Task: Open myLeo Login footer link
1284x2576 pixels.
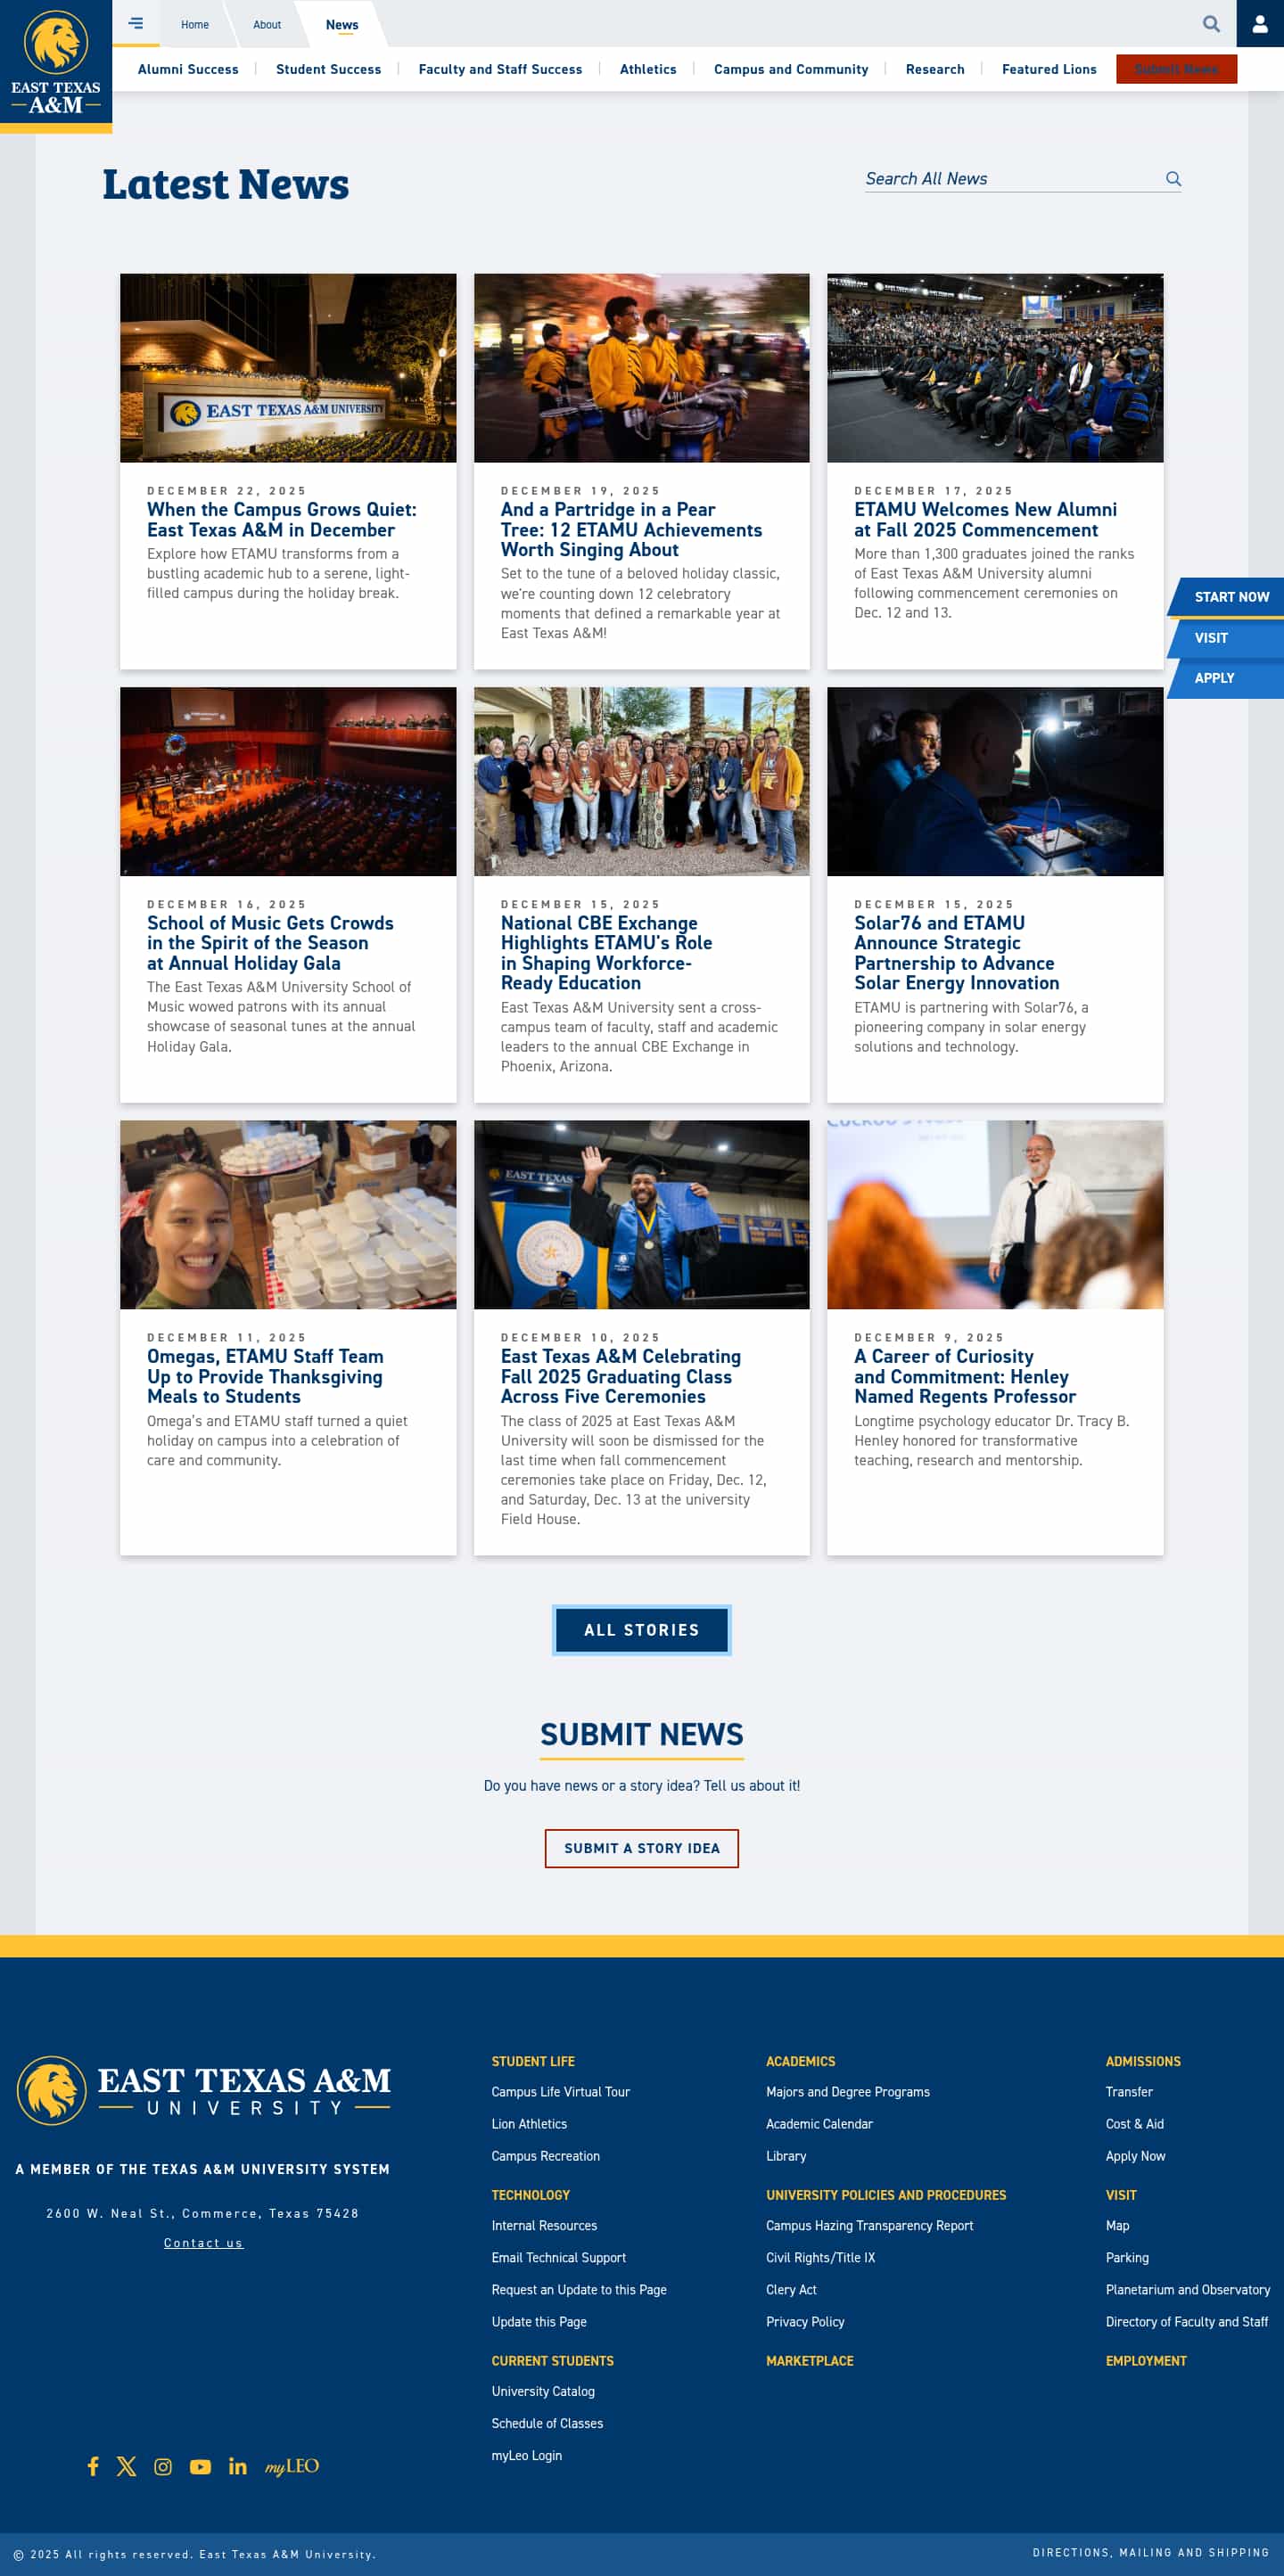Action: pyautogui.click(x=526, y=2455)
